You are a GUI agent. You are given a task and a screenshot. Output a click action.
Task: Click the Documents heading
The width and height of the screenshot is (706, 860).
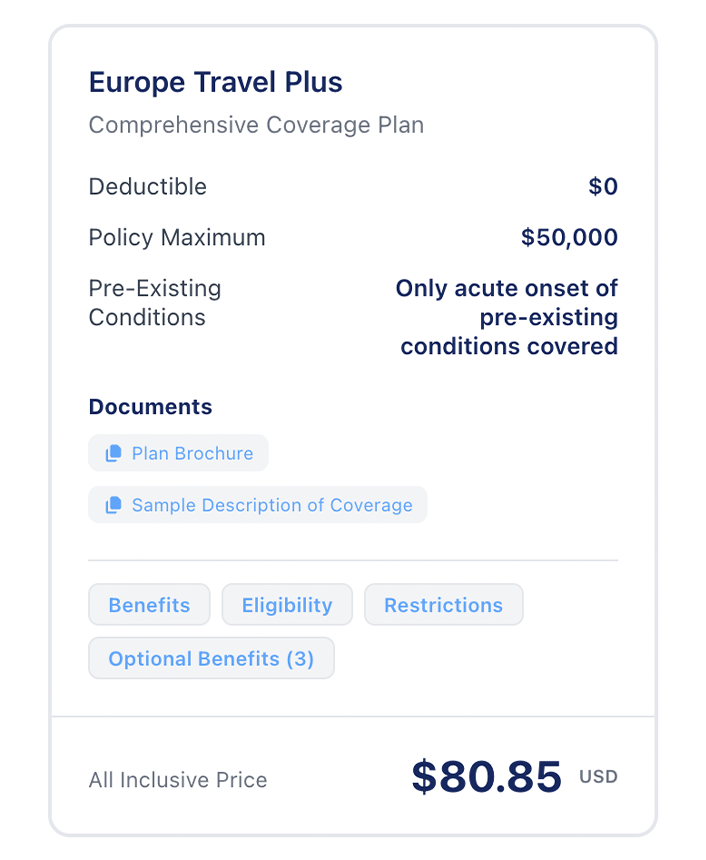(150, 407)
